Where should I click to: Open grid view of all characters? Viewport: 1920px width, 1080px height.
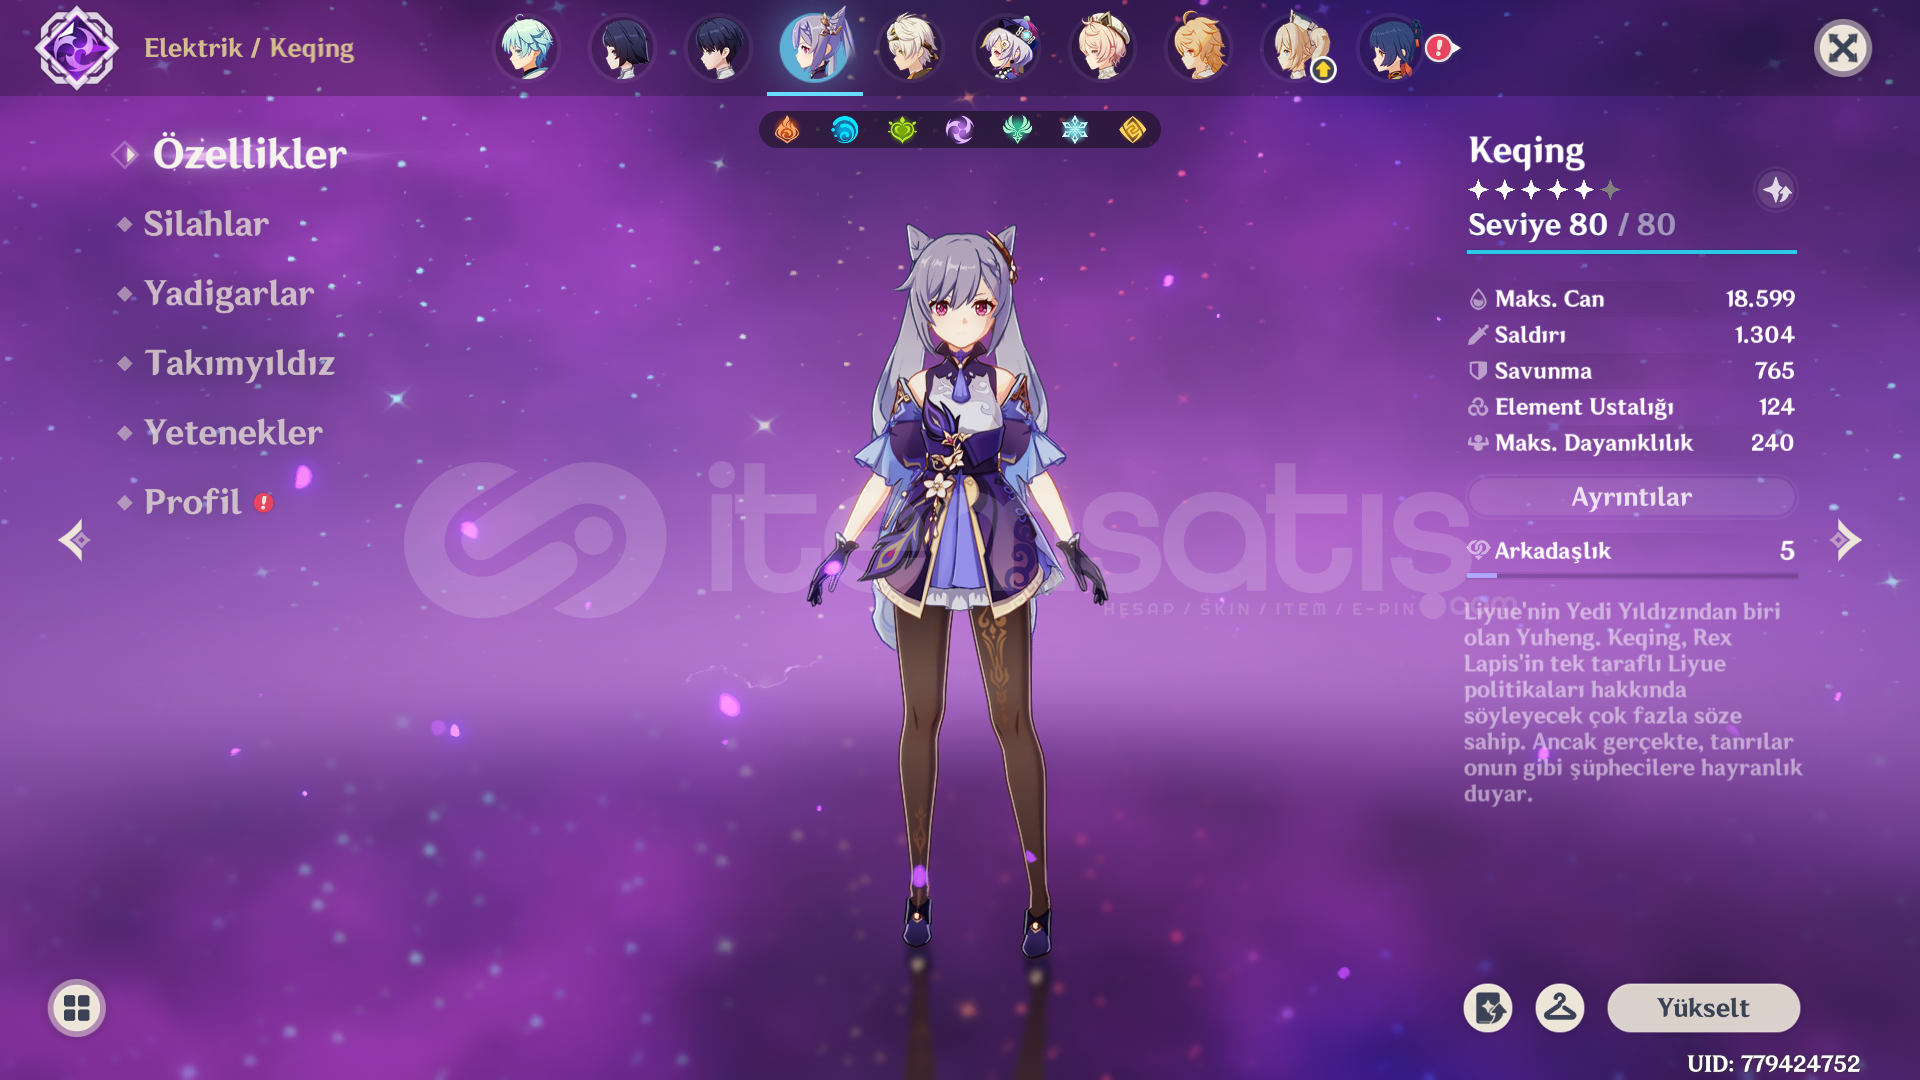tap(77, 1008)
